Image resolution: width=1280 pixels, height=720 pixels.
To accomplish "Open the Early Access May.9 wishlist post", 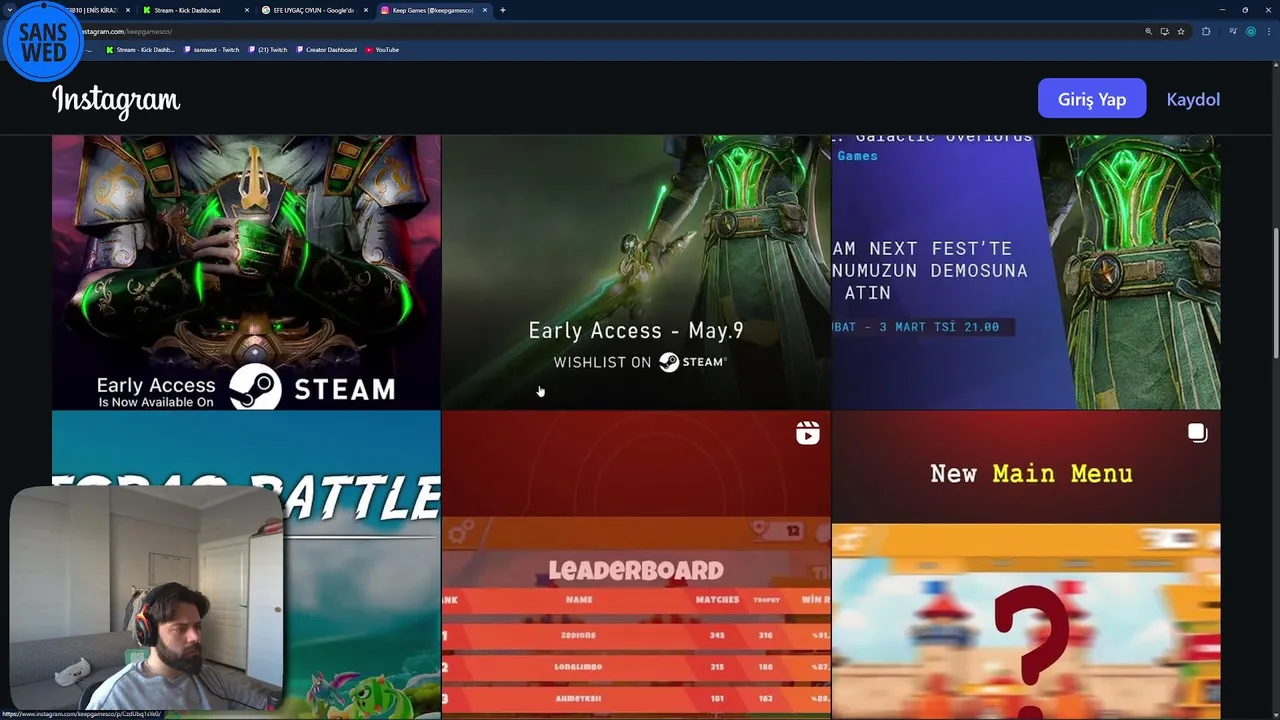I will pyautogui.click(x=636, y=272).
